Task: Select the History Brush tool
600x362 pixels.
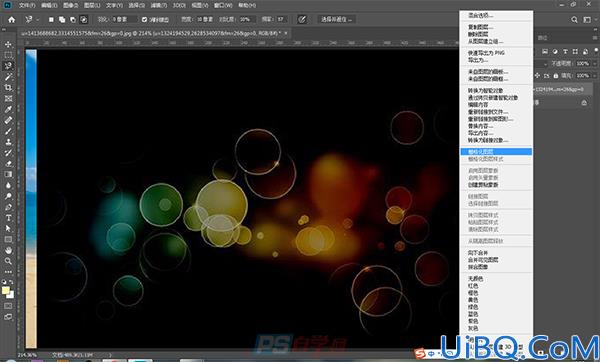Action: point(8,153)
